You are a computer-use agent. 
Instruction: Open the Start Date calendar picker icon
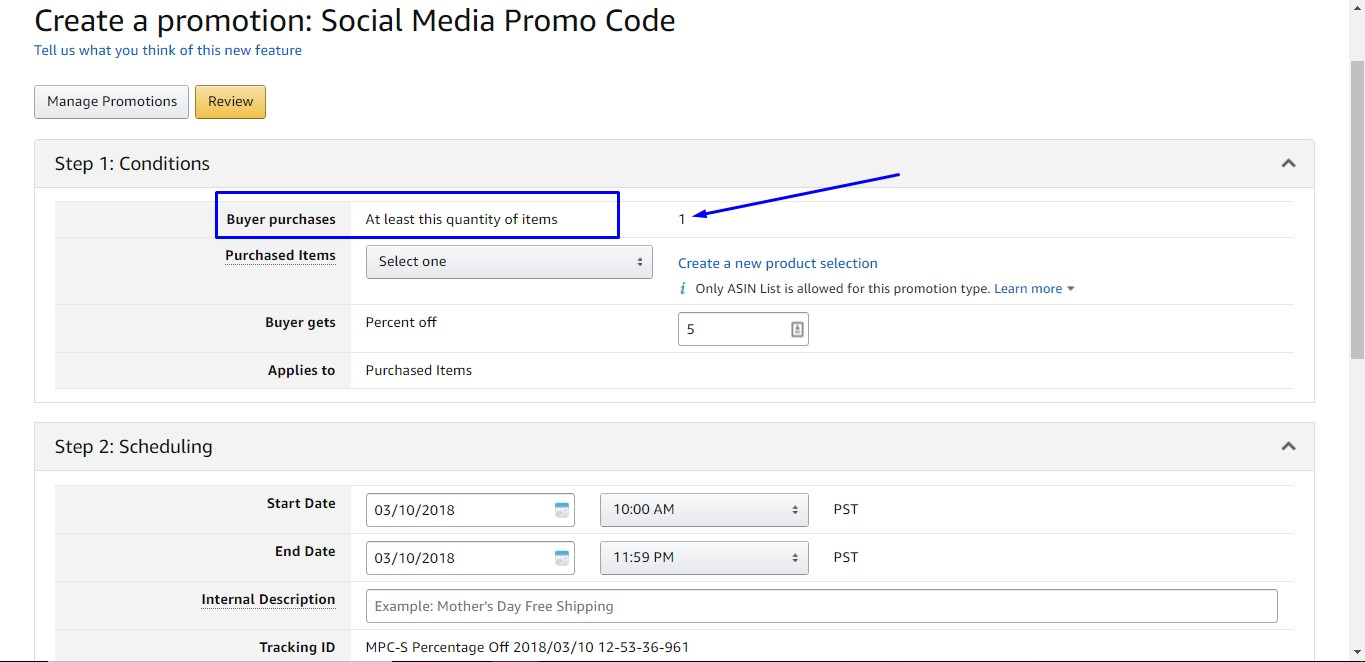[x=562, y=509]
